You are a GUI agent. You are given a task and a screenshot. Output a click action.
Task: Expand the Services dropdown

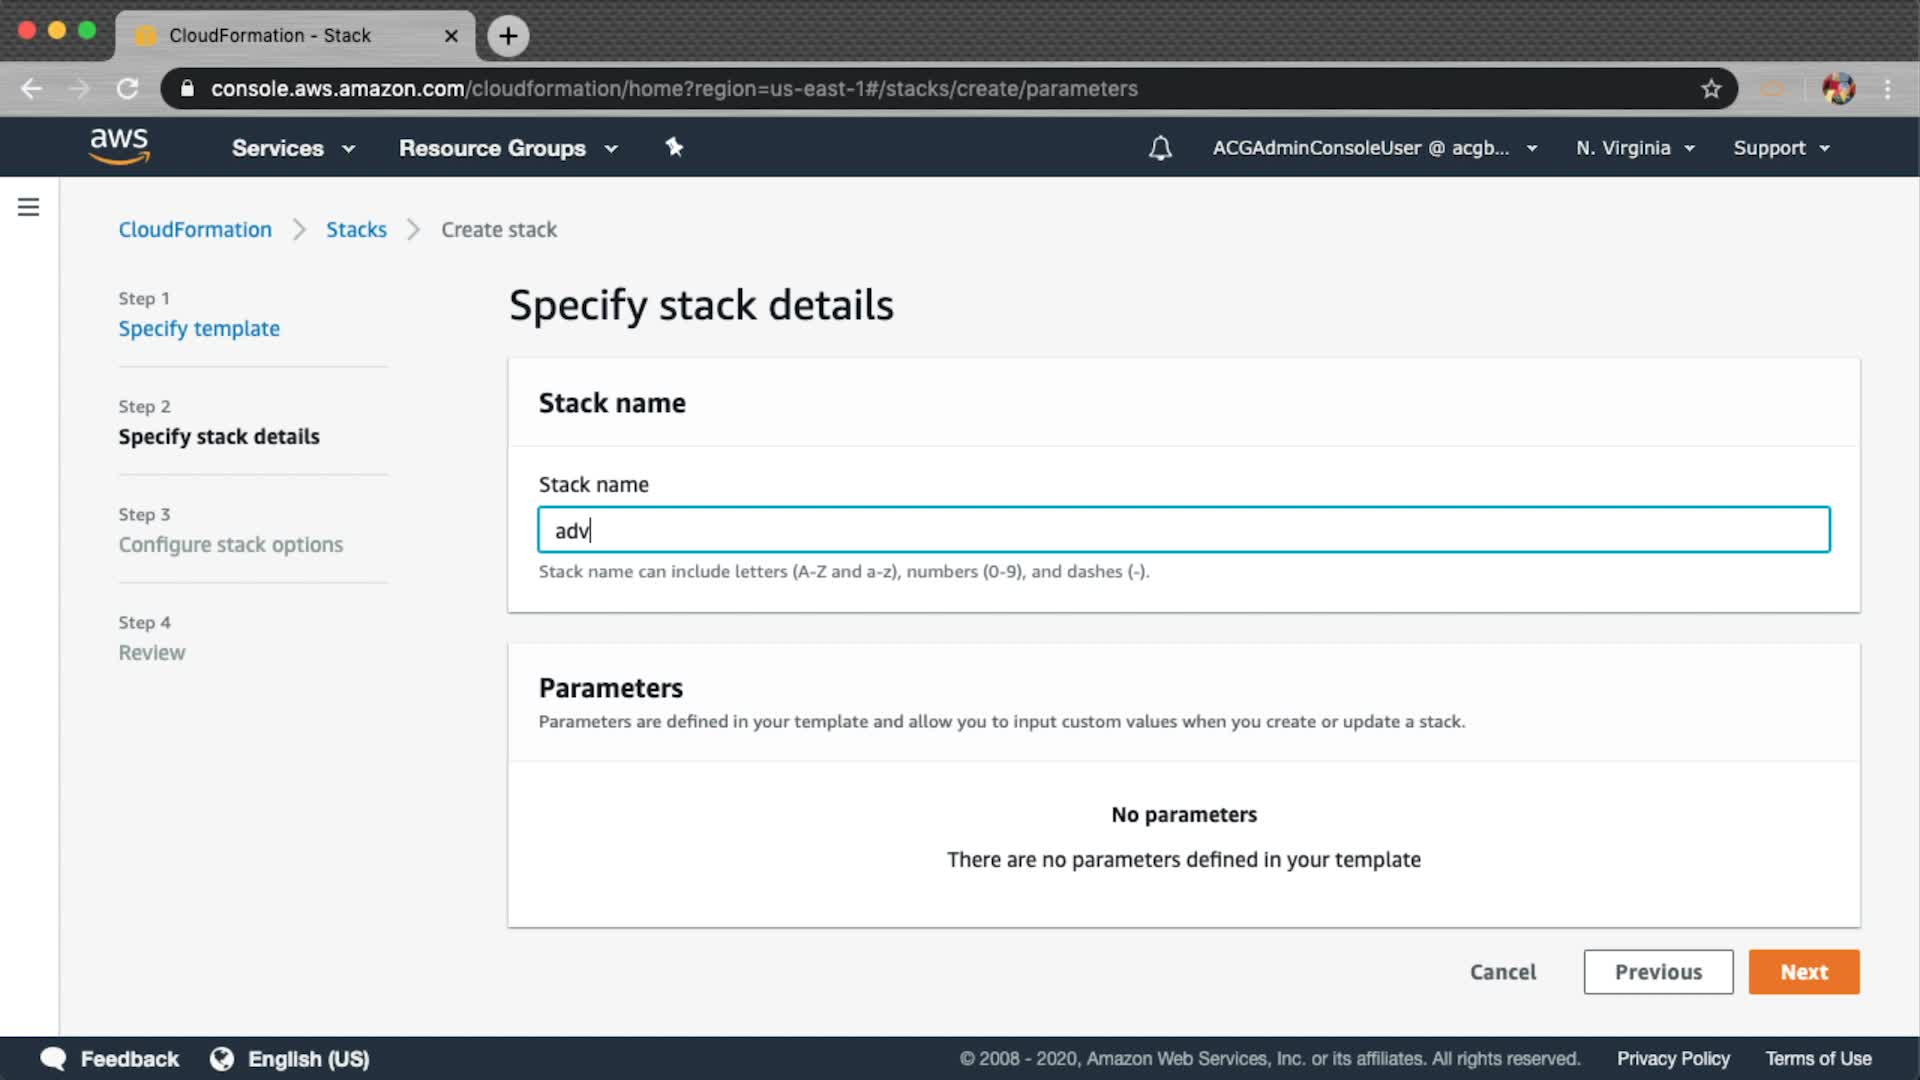(293, 148)
